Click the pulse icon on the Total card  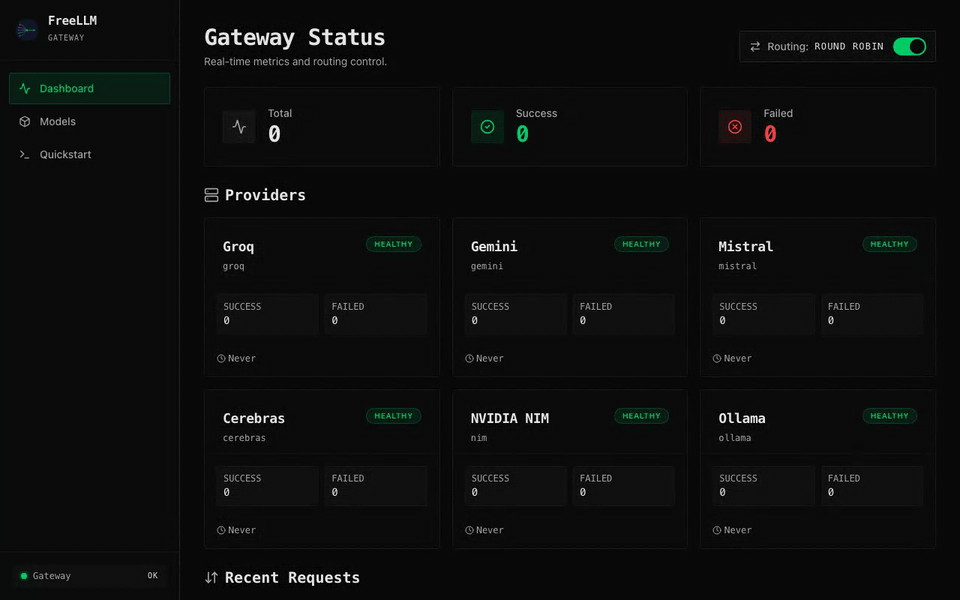pyautogui.click(x=238, y=126)
